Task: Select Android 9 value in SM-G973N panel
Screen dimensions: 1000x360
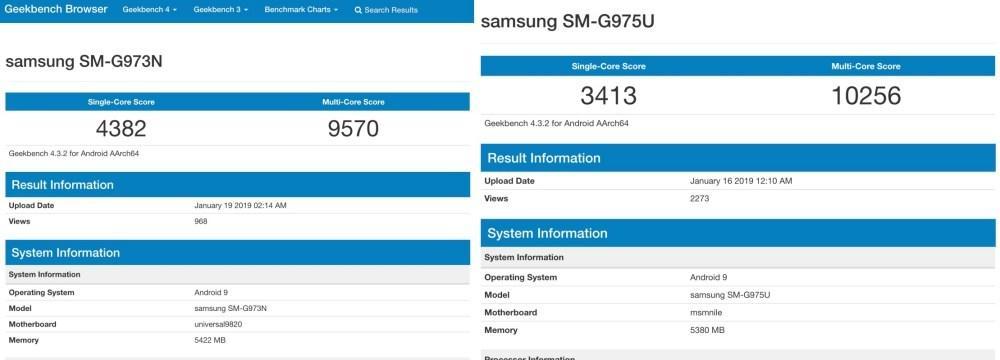Action: coord(211,293)
